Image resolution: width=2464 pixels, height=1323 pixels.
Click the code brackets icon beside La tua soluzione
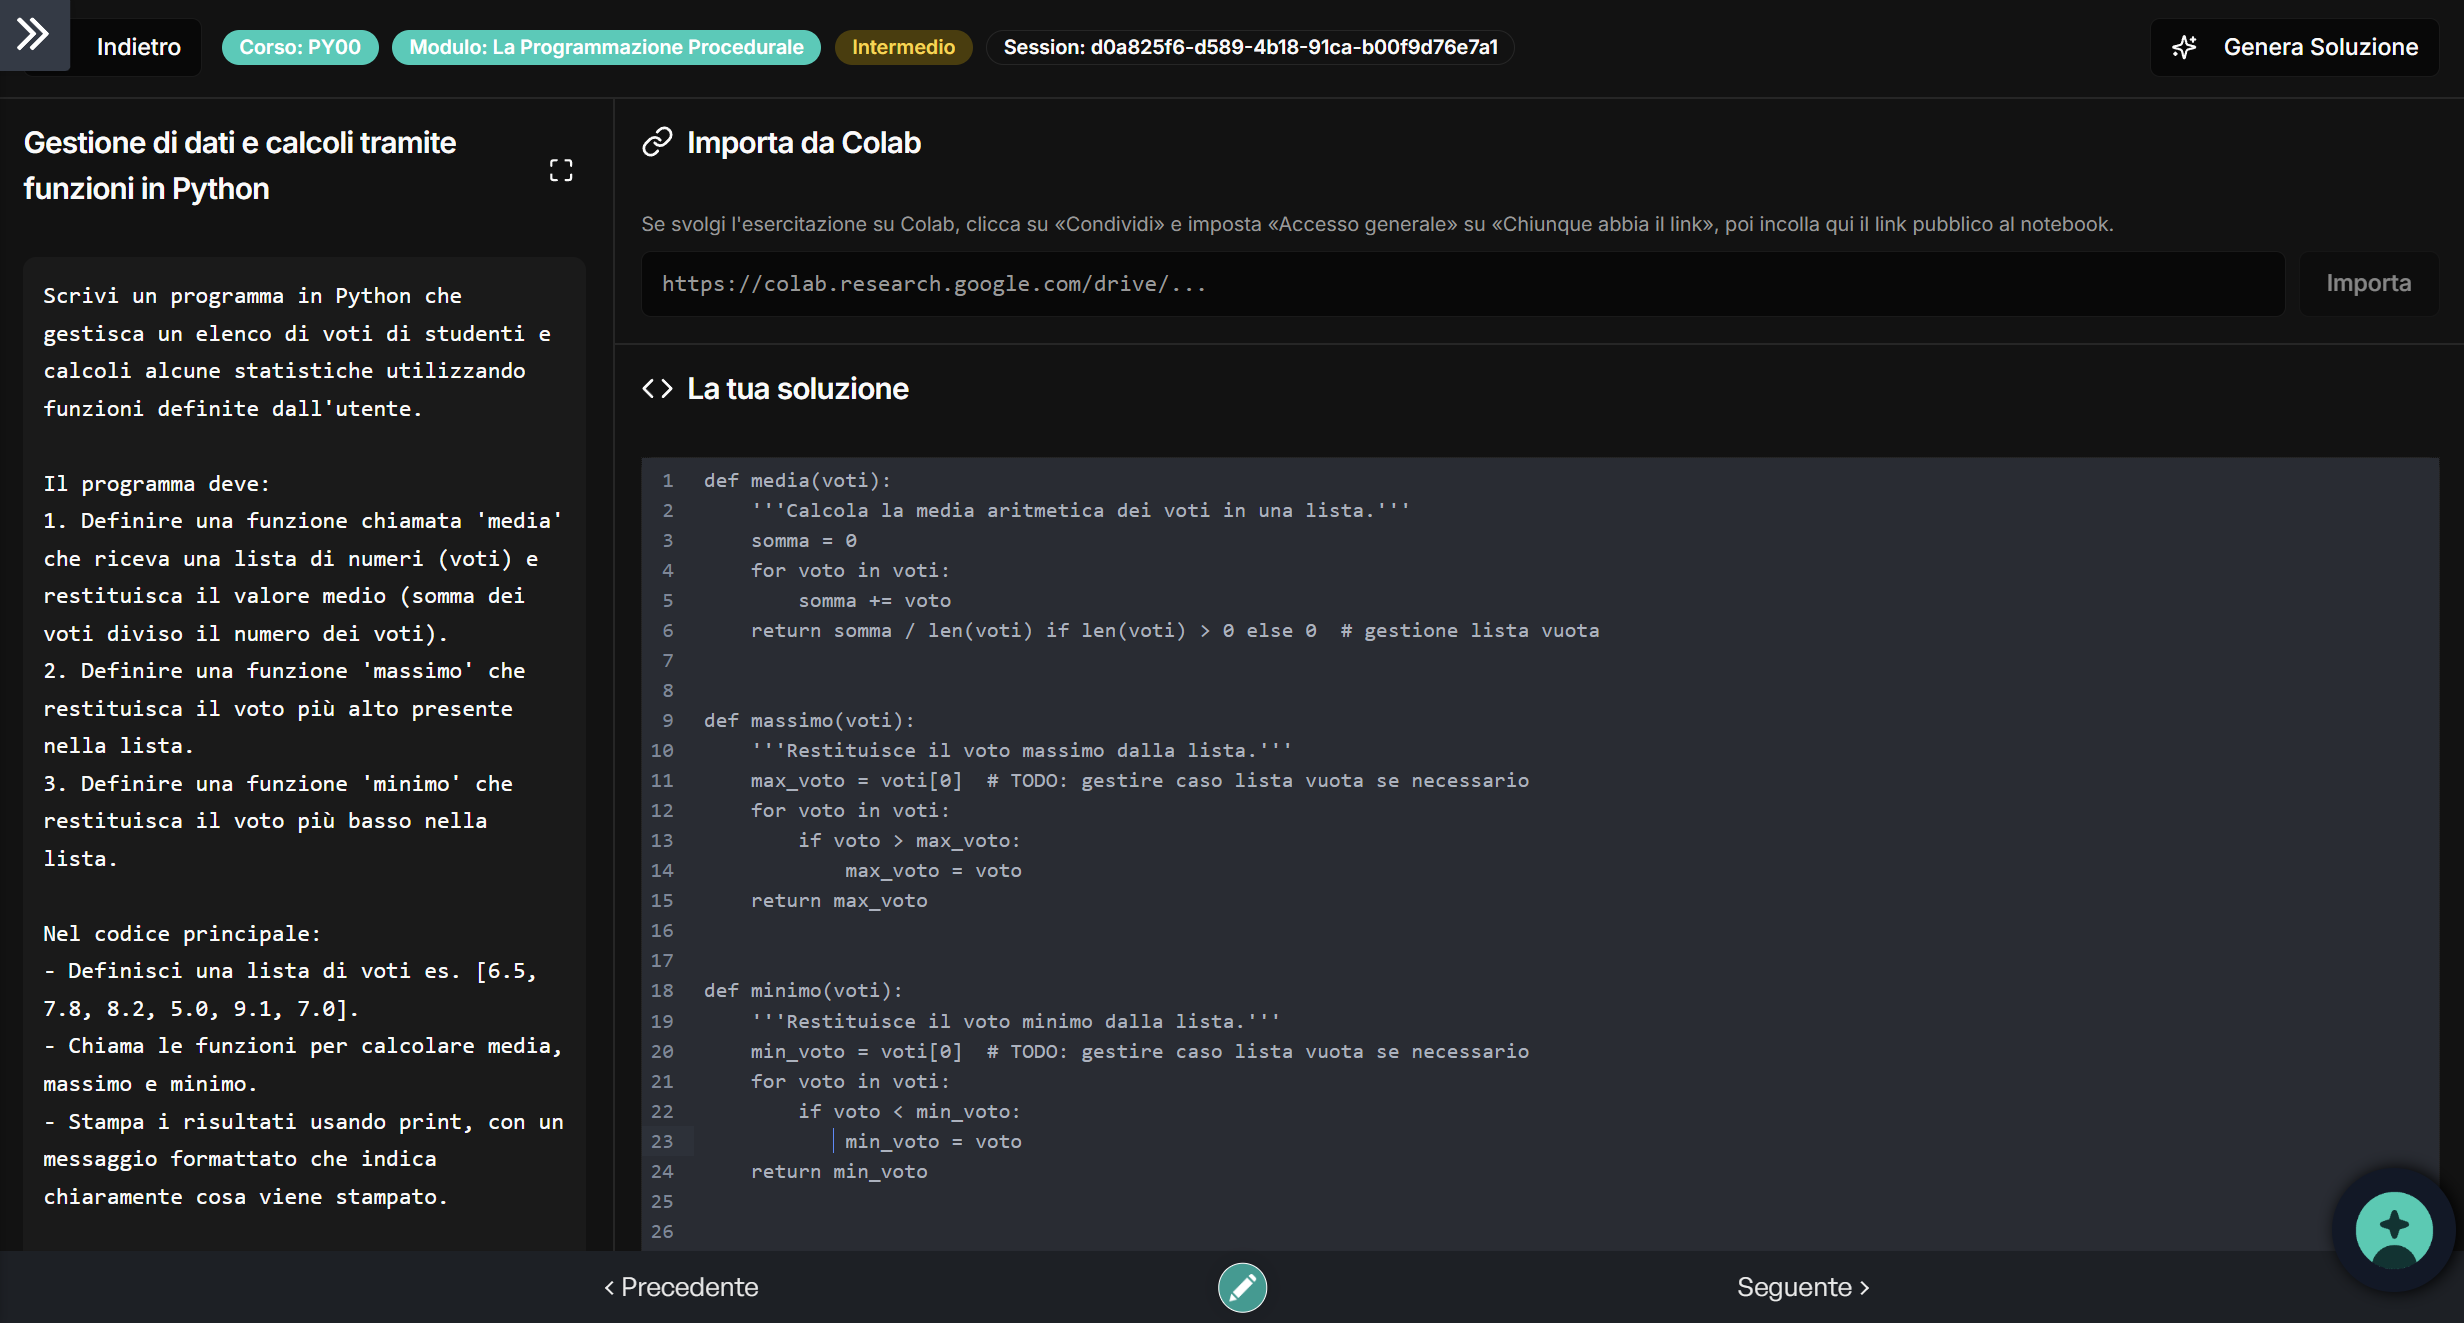pos(657,389)
